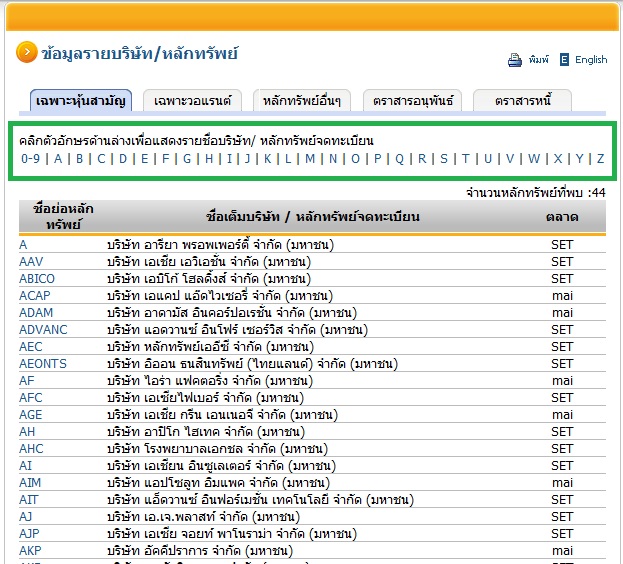
Task: Click the SET market cell in ADVANC row
Action: (x=562, y=330)
